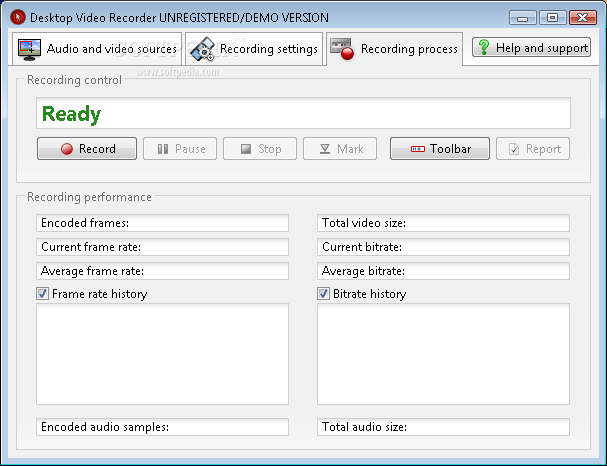Click the Stop button
The height and width of the screenshot is (466, 607).
260,149
